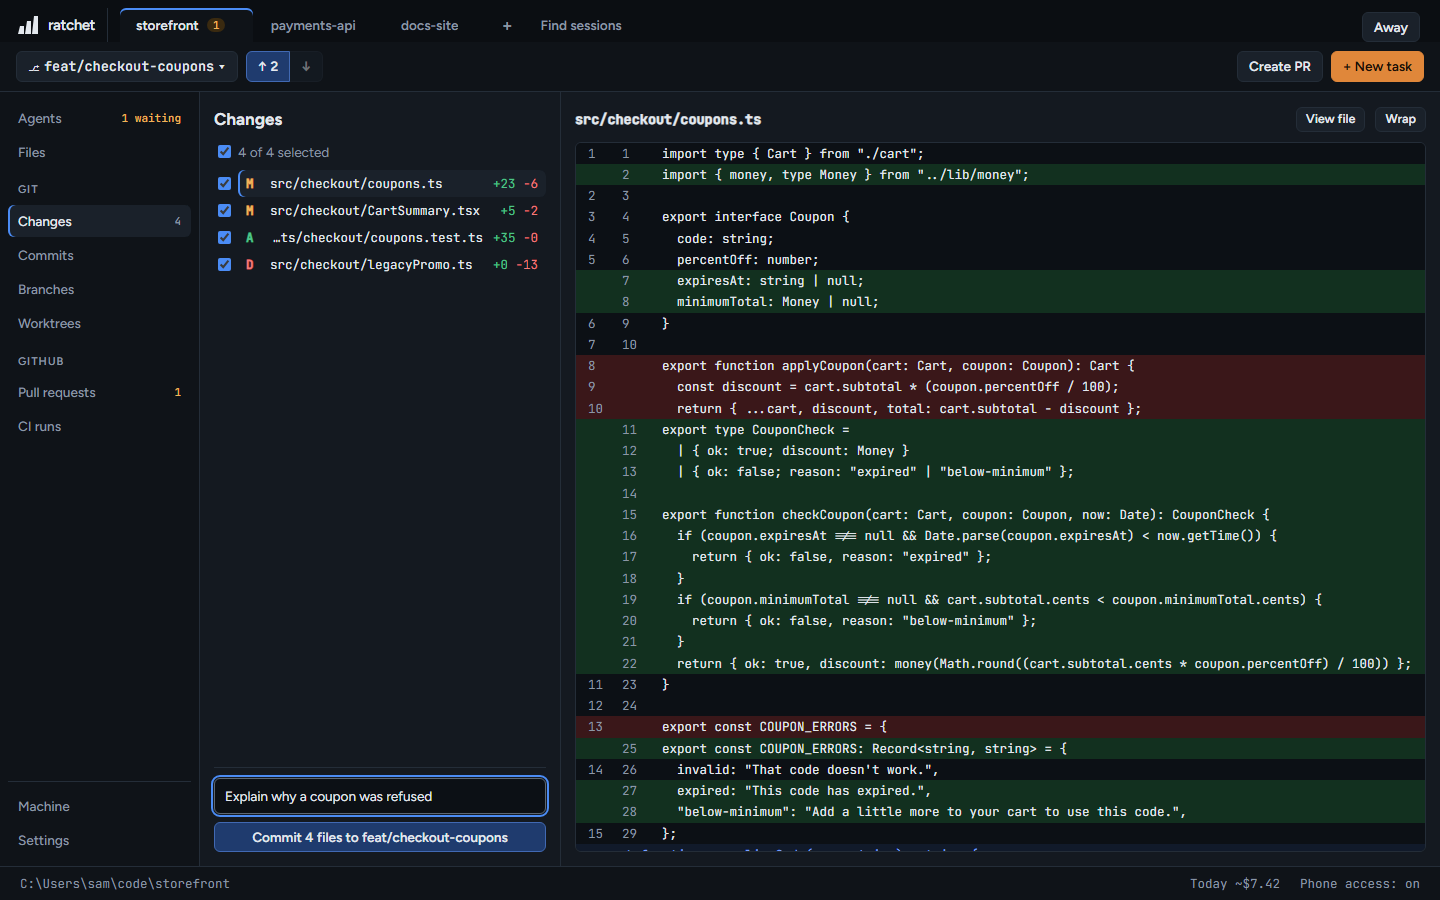Viewport: 1440px width, 900px height.
Task: Uncheck coupons.test.ts file checkbox
Action: [224, 238]
